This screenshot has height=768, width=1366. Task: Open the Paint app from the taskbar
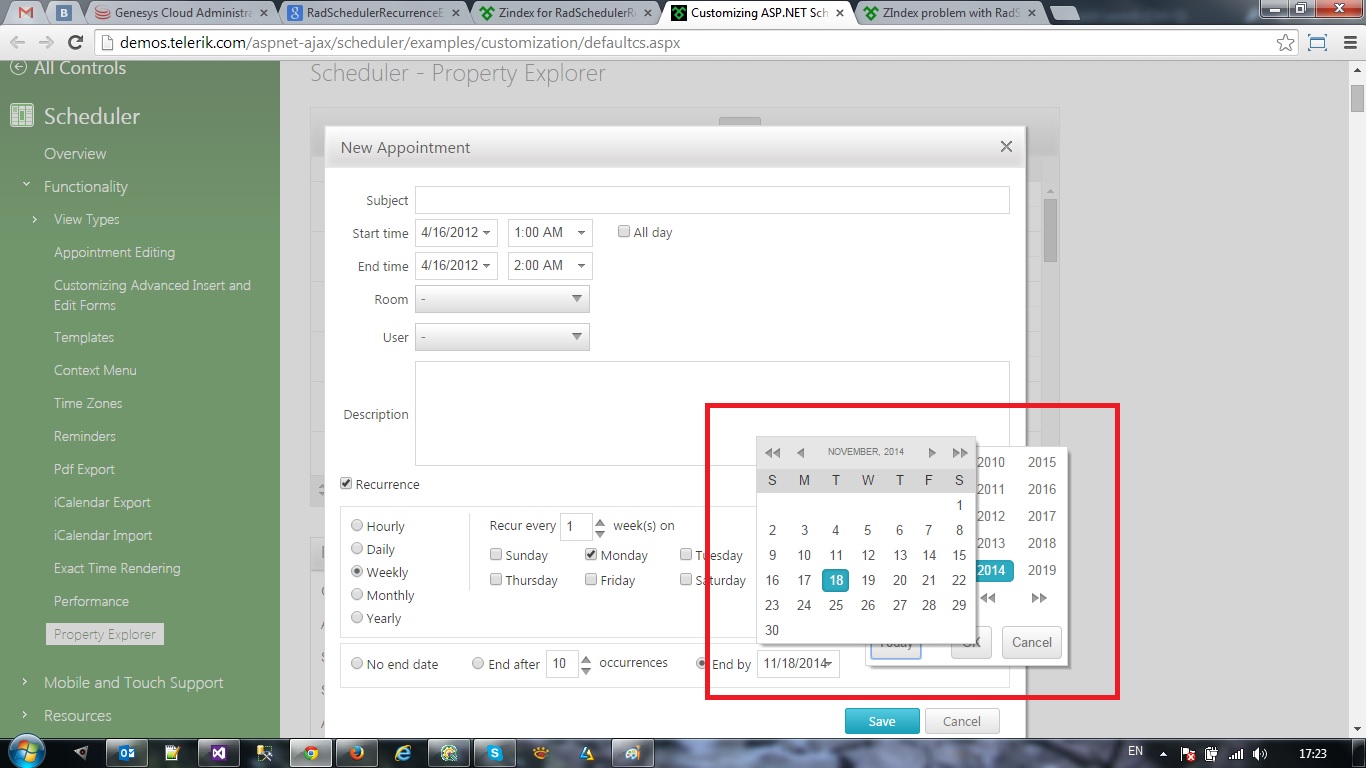point(632,753)
